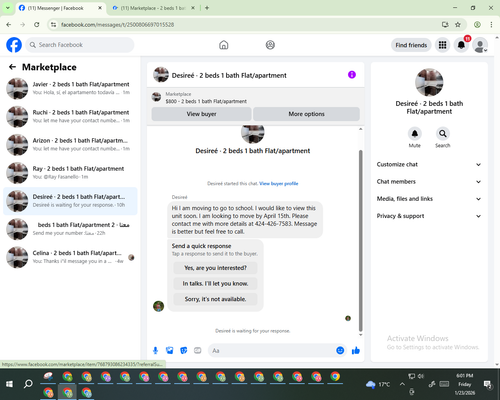Open Javier apartment conversation
500x400 pixels.
(70, 88)
